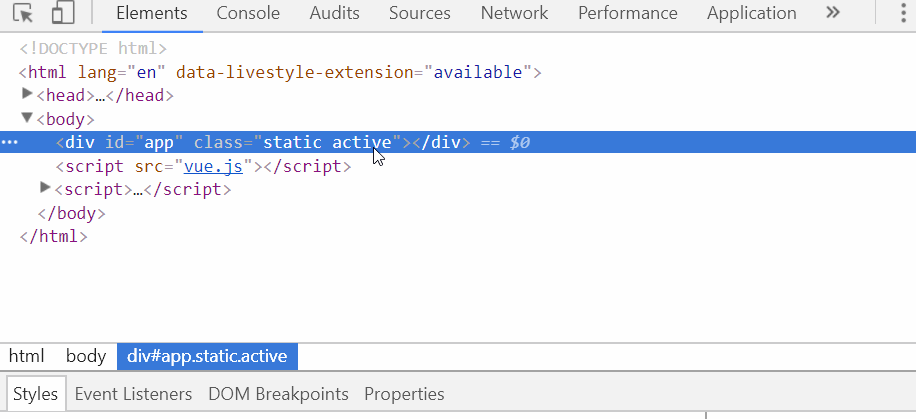
Task: Switch to the DOM Breakpoints pane
Action: pos(278,394)
